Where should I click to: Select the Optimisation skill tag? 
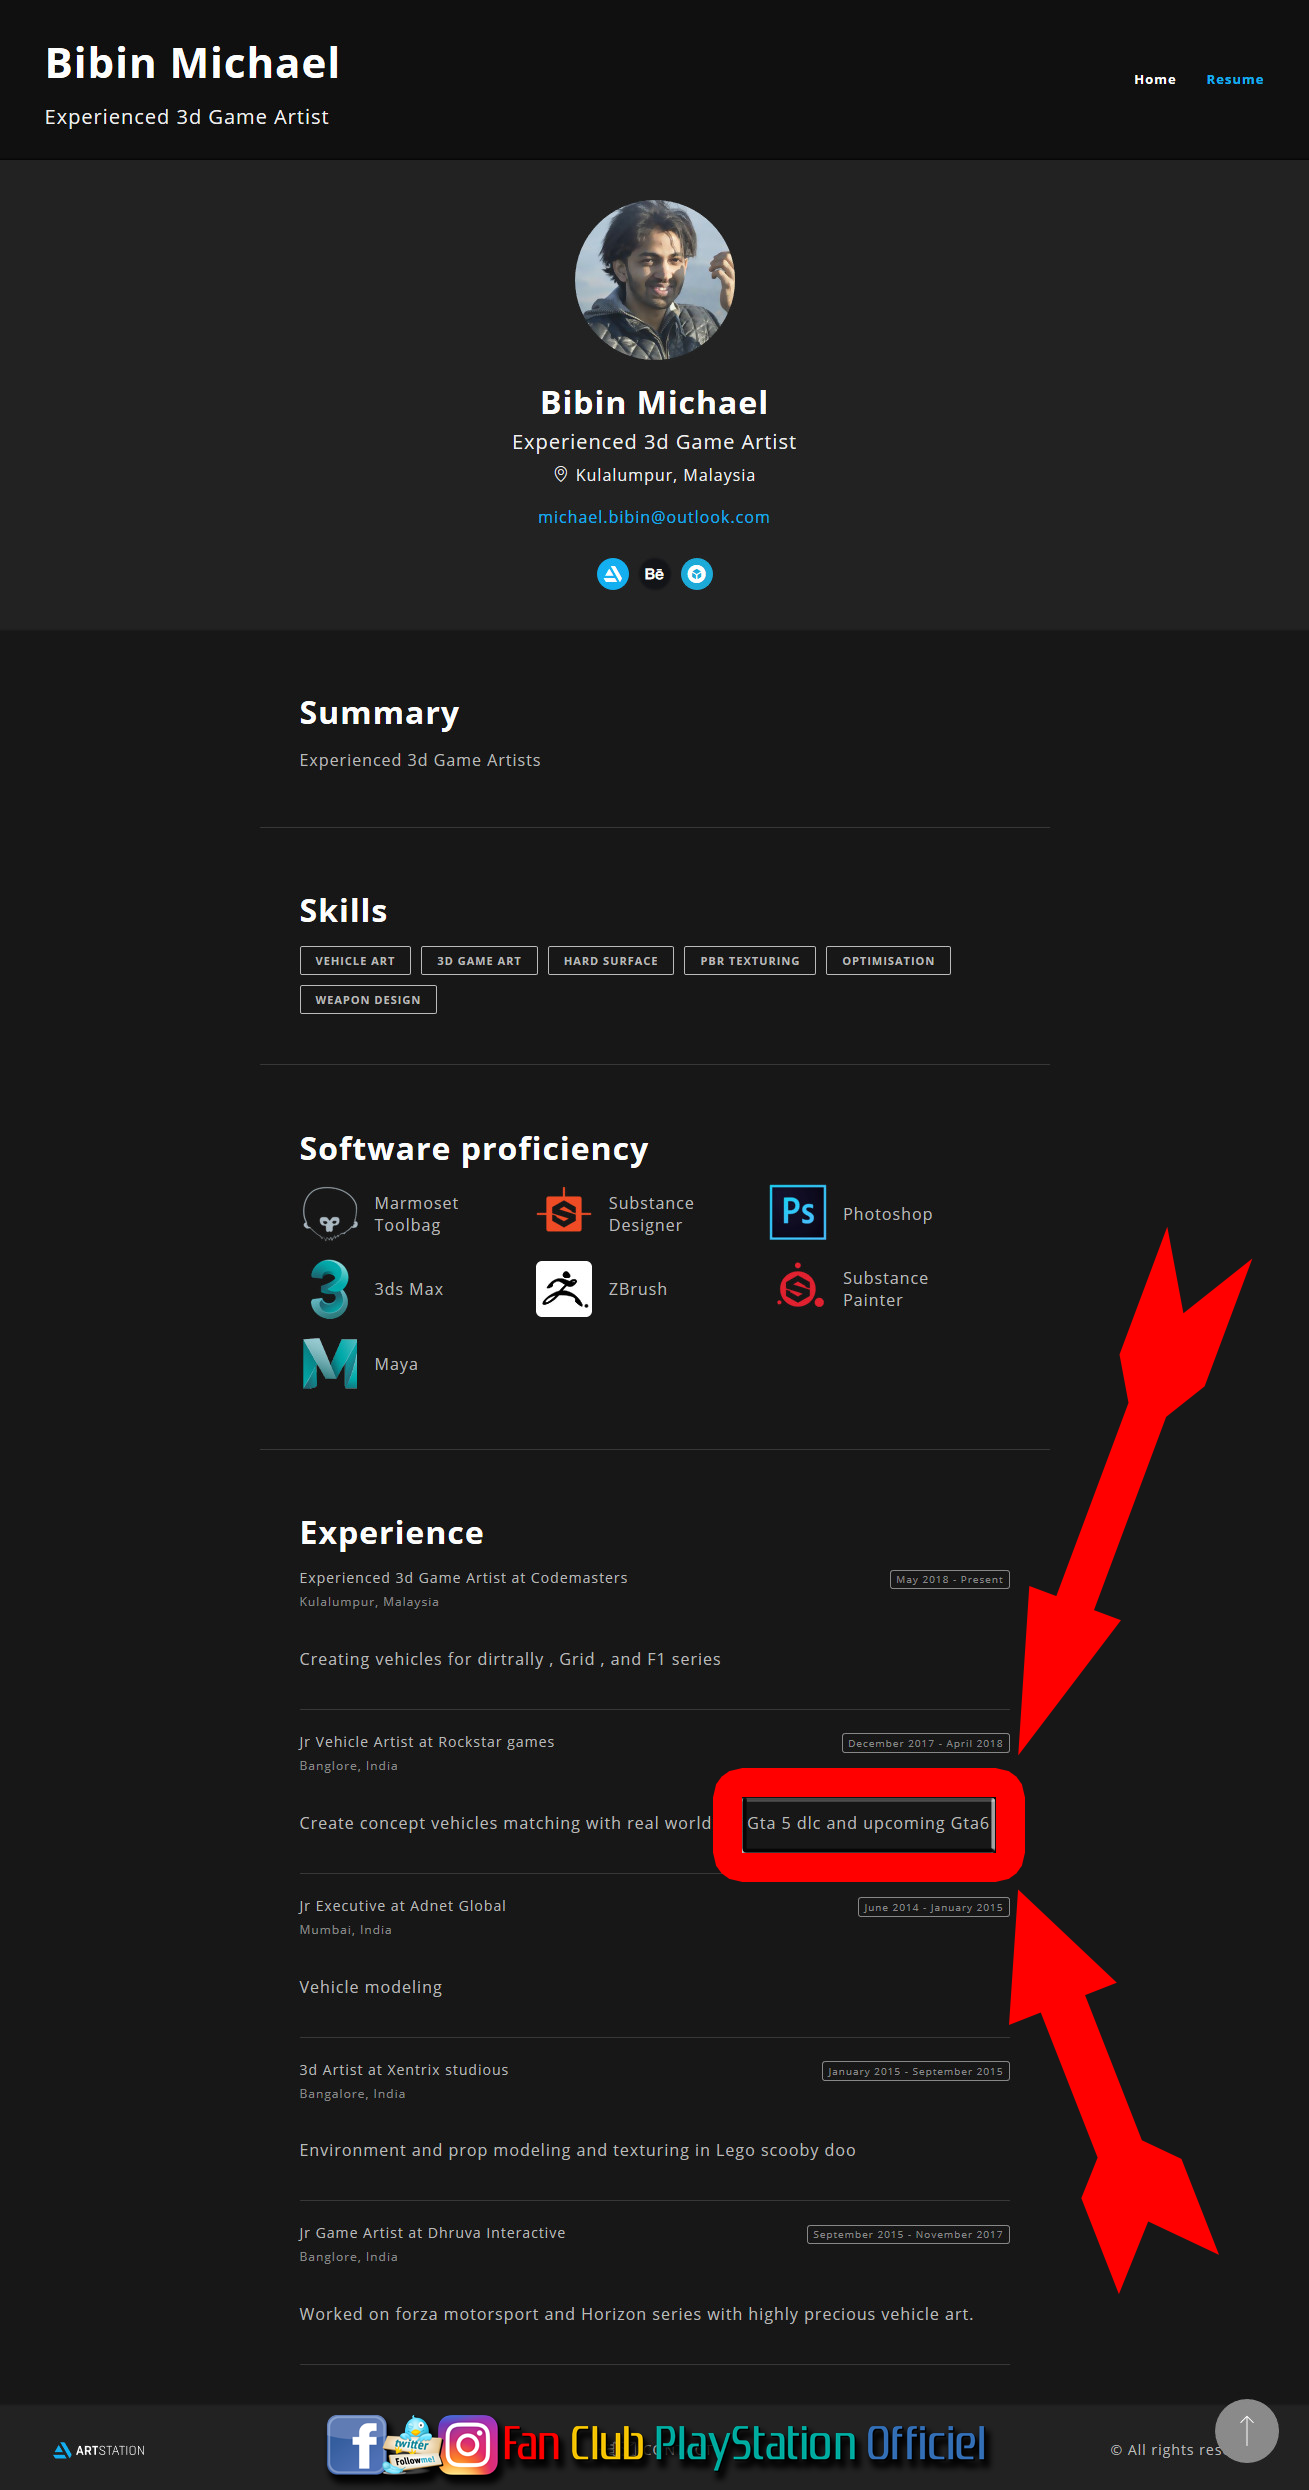[x=888, y=960]
